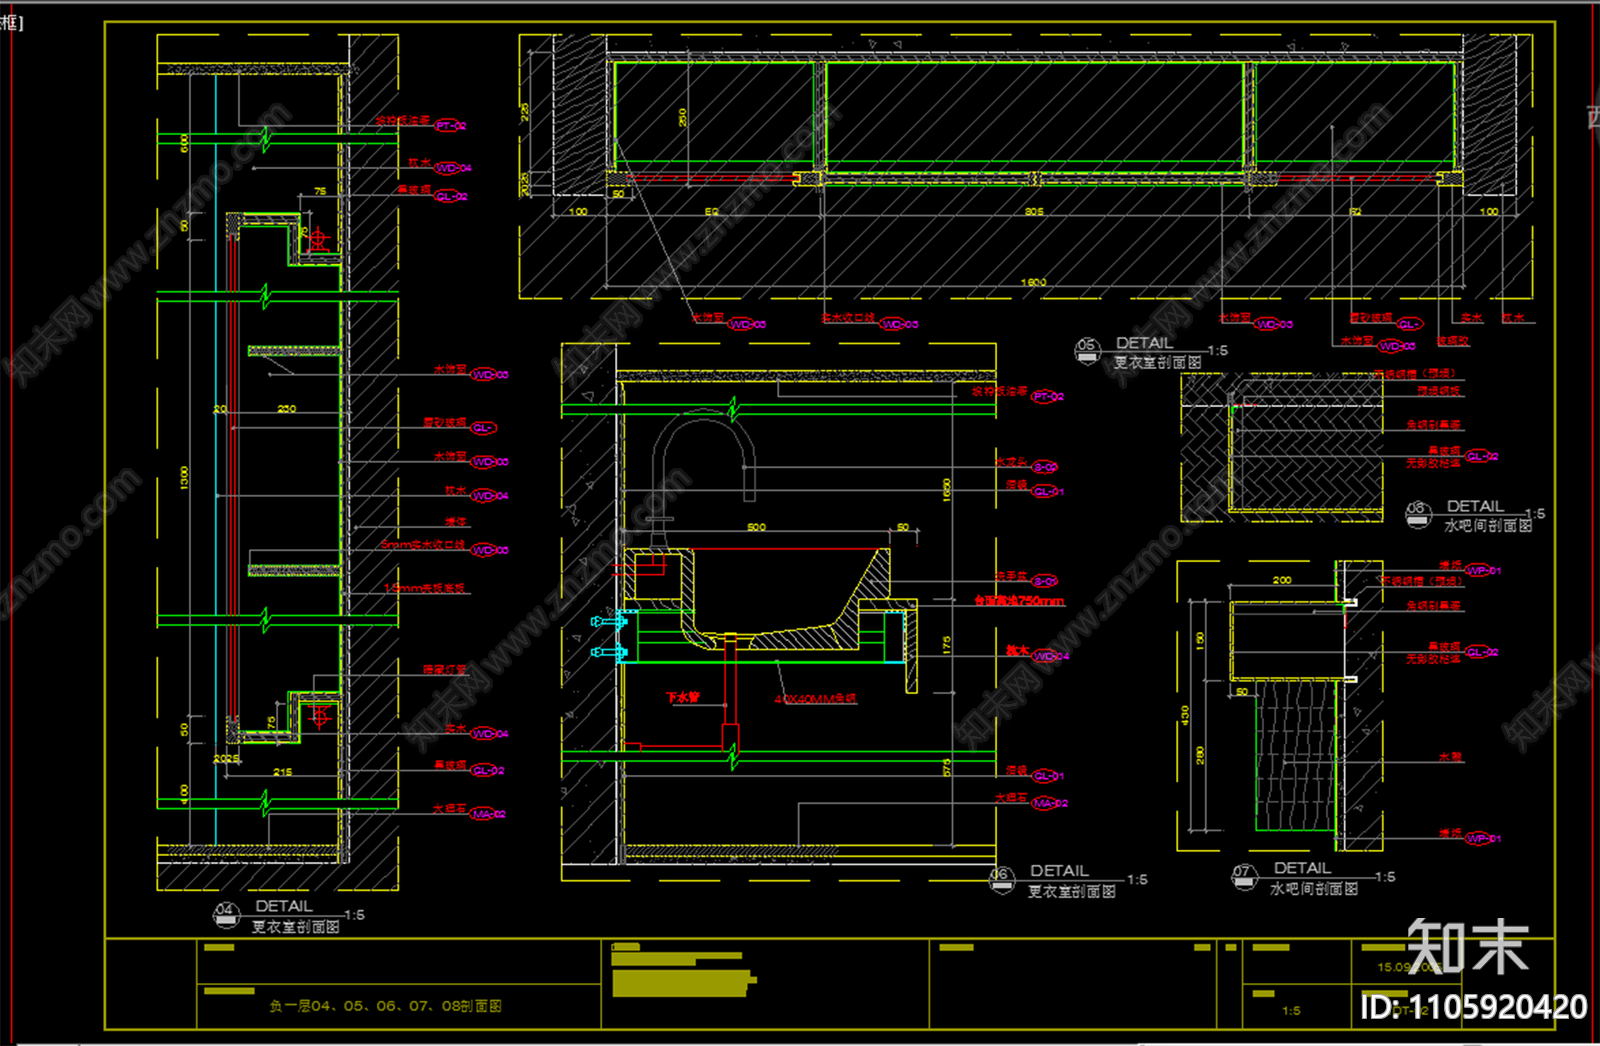Click the lower WP-01 tag in detail 07
The image size is (1600, 1046).
pos(1483,839)
